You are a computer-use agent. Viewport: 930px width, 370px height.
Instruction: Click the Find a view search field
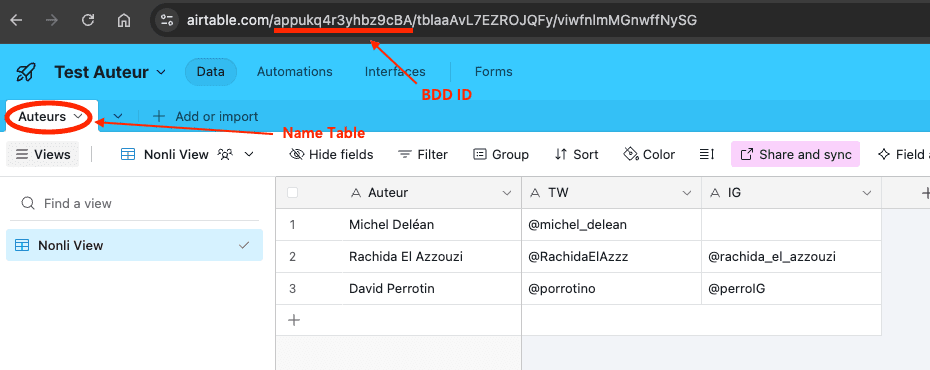(134, 203)
